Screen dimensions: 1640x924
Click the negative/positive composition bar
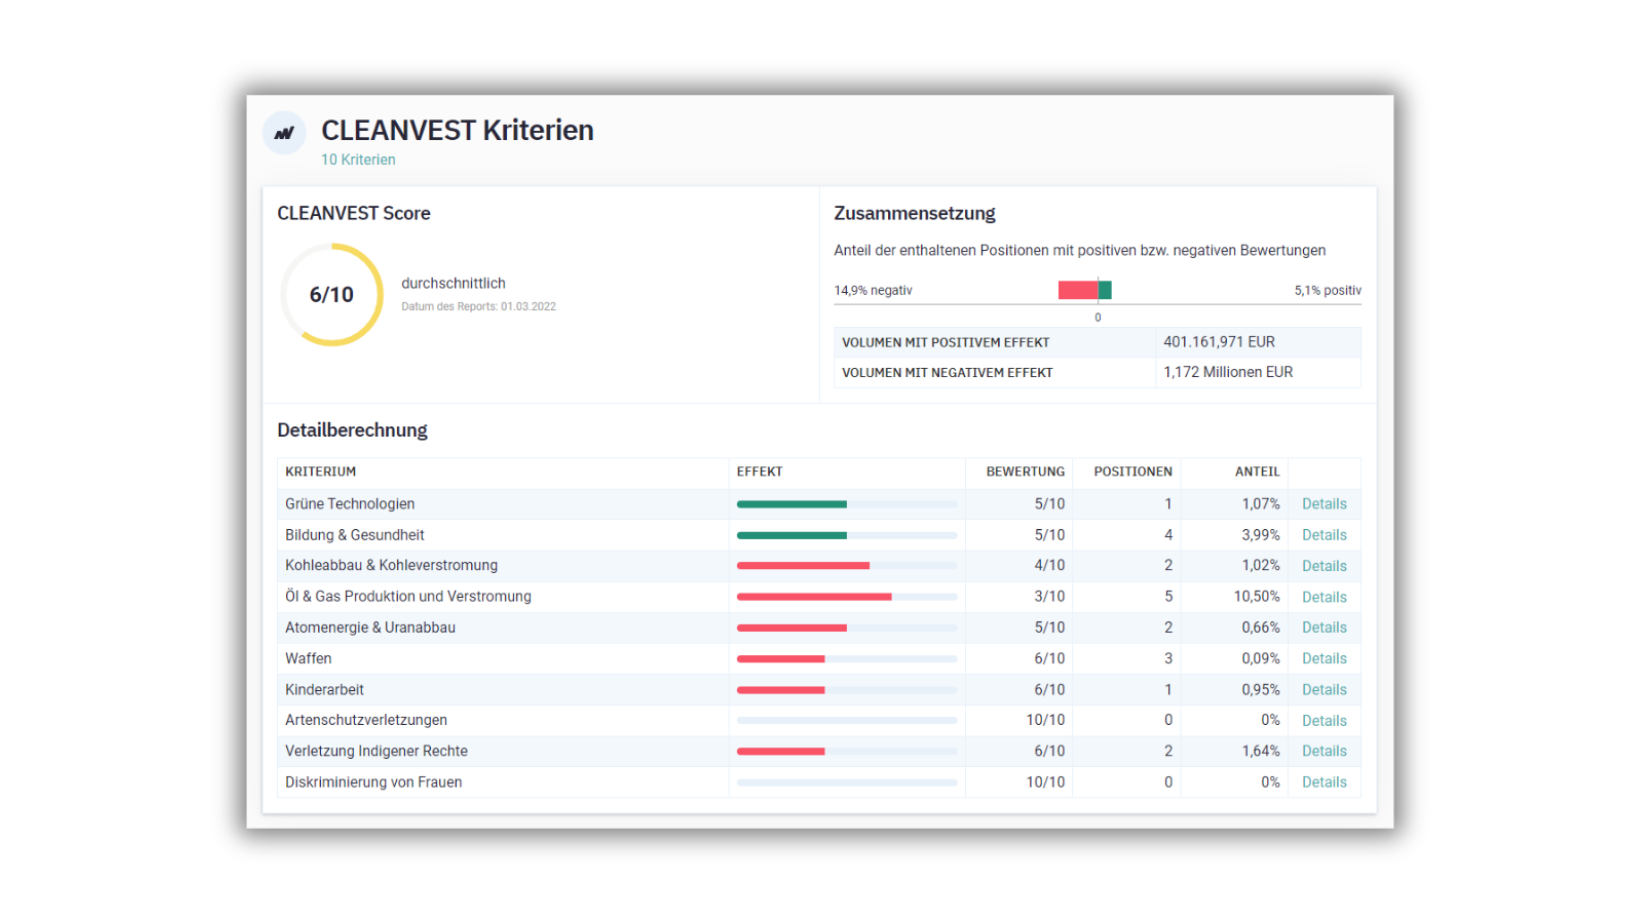tap(1085, 290)
